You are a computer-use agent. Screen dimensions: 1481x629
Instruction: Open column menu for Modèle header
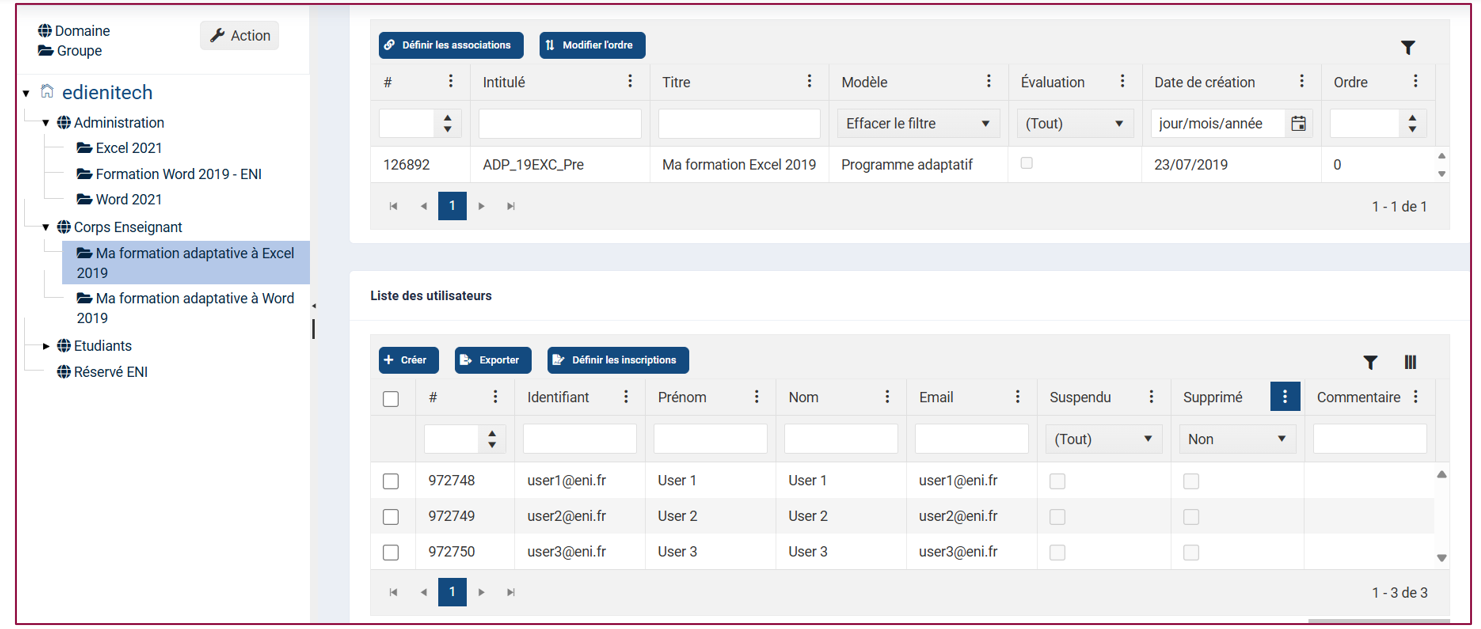coord(988,82)
